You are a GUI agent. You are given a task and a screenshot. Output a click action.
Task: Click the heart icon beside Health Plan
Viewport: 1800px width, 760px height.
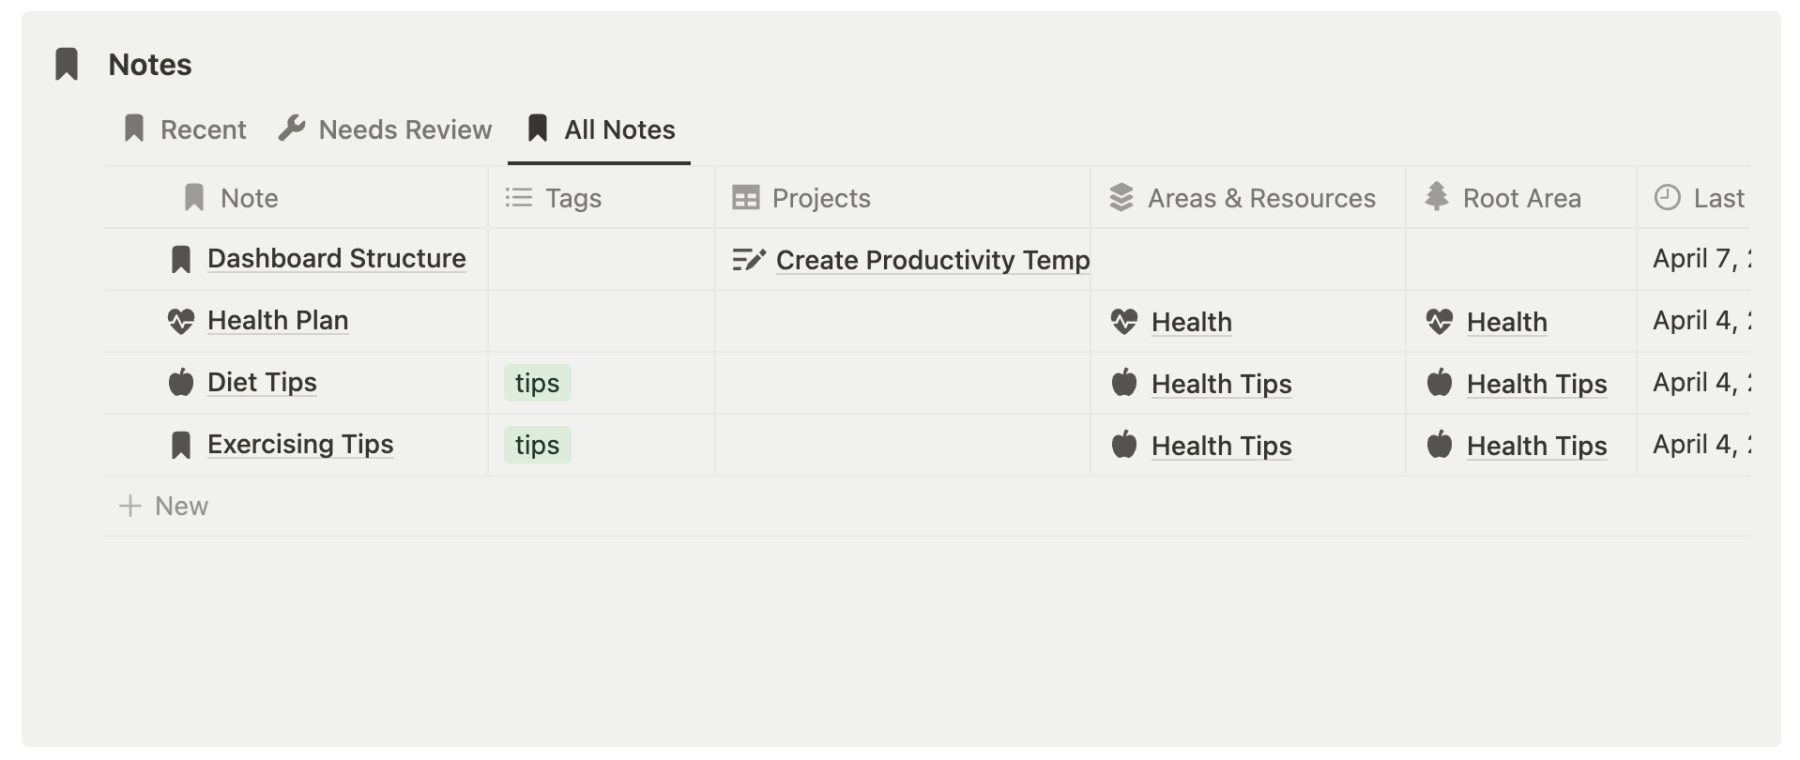click(x=181, y=321)
